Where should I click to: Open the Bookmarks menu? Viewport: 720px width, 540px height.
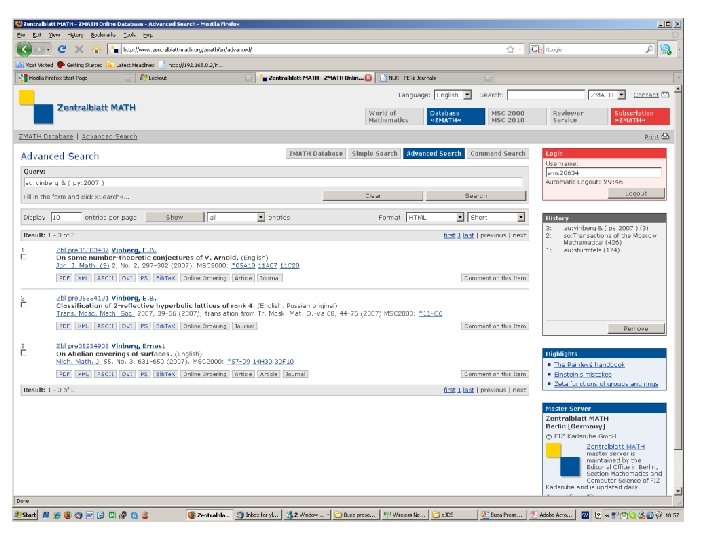[x=103, y=35]
